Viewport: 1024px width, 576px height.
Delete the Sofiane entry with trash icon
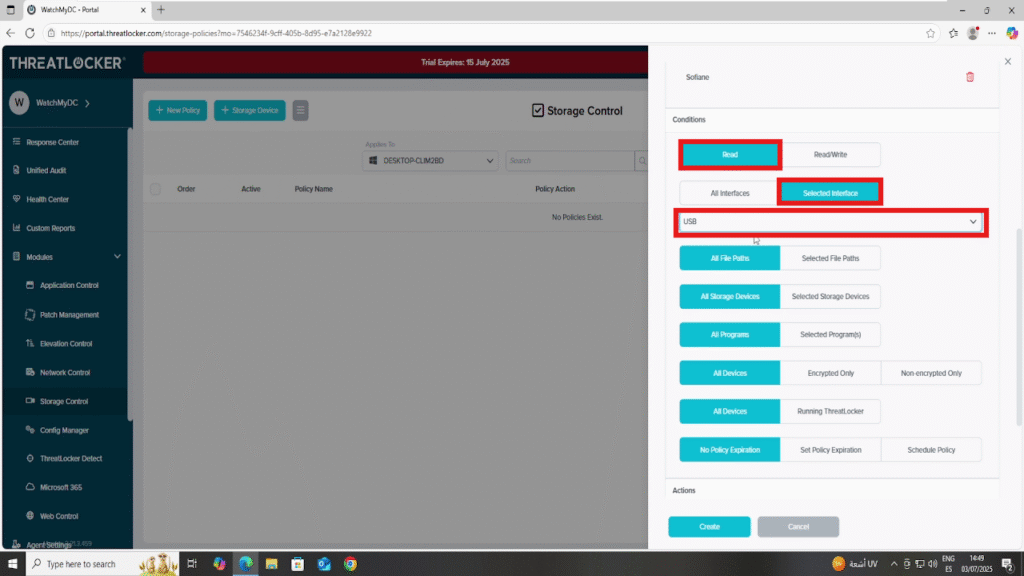[970, 77]
